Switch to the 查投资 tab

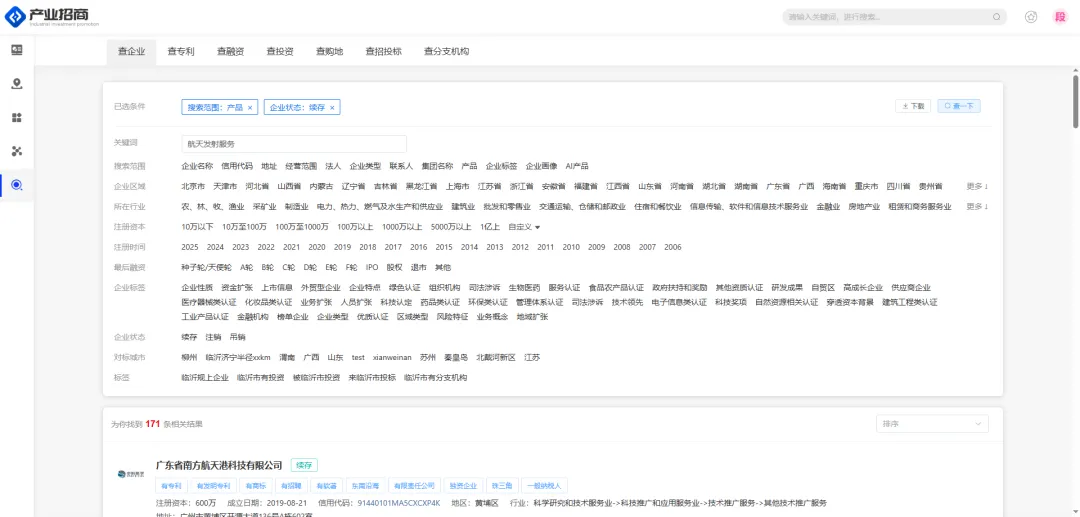pyautogui.click(x=280, y=51)
